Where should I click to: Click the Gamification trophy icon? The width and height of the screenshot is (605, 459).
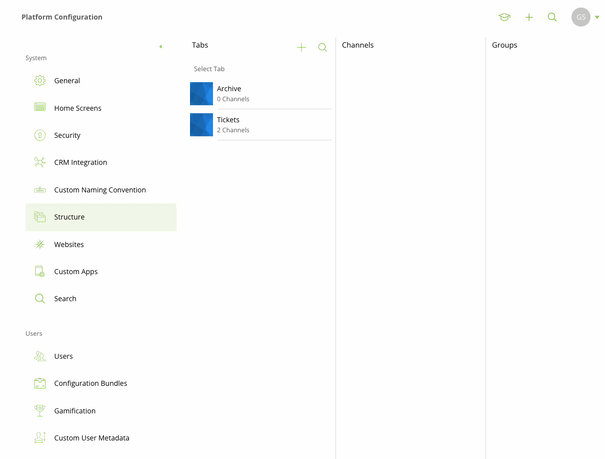point(40,411)
